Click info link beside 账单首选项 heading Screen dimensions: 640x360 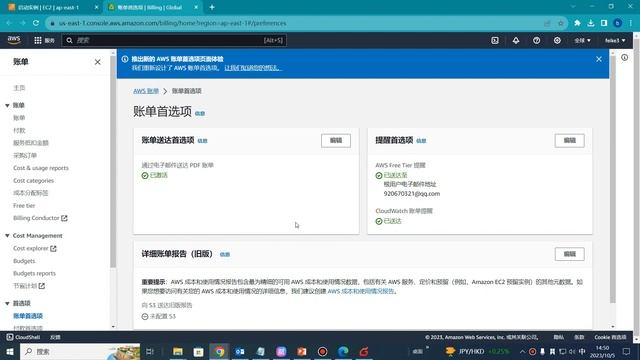200,113
